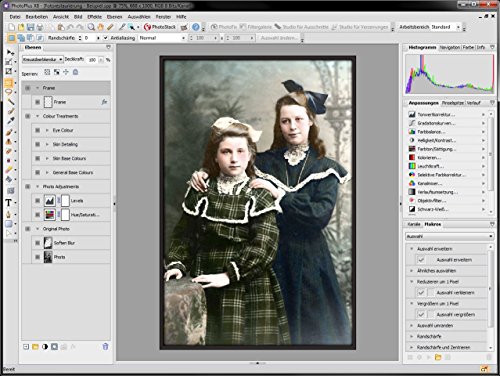Screen dimensions: 500x376
Task: Click the folder icon at Makros panel bottom
Action: pos(438,357)
